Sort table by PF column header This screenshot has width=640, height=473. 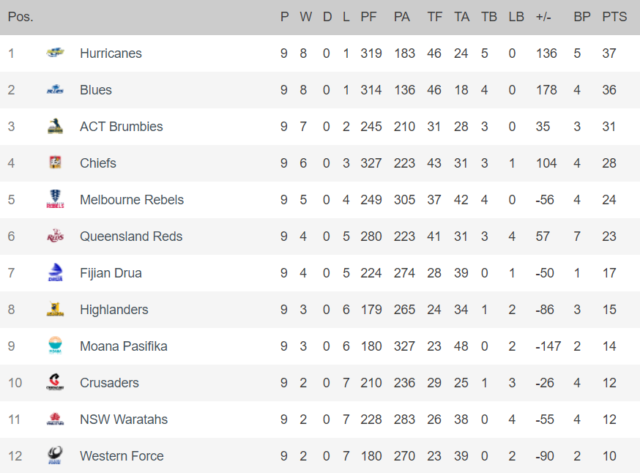click(x=368, y=17)
